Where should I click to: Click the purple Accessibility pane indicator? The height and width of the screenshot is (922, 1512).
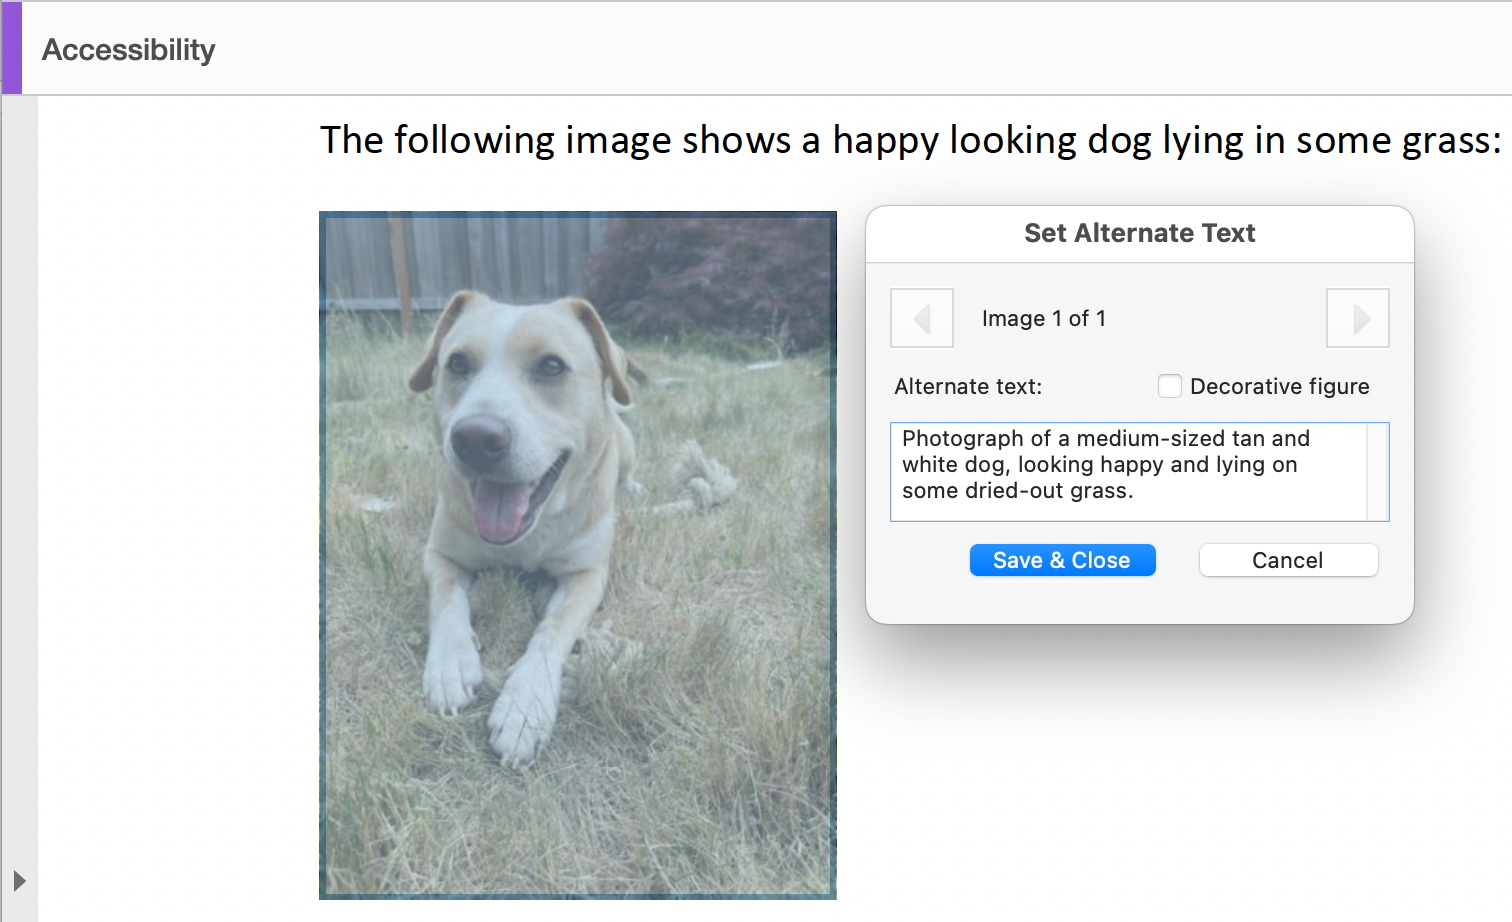[x=10, y=47]
